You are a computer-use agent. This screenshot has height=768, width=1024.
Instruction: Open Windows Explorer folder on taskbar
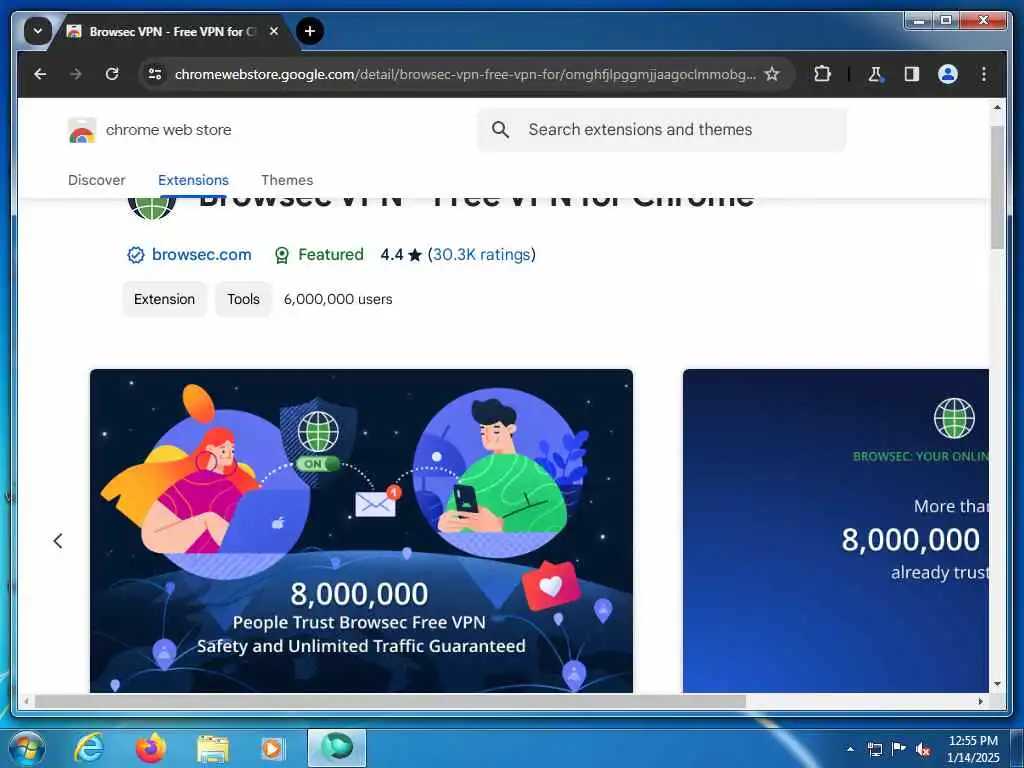pos(213,748)
